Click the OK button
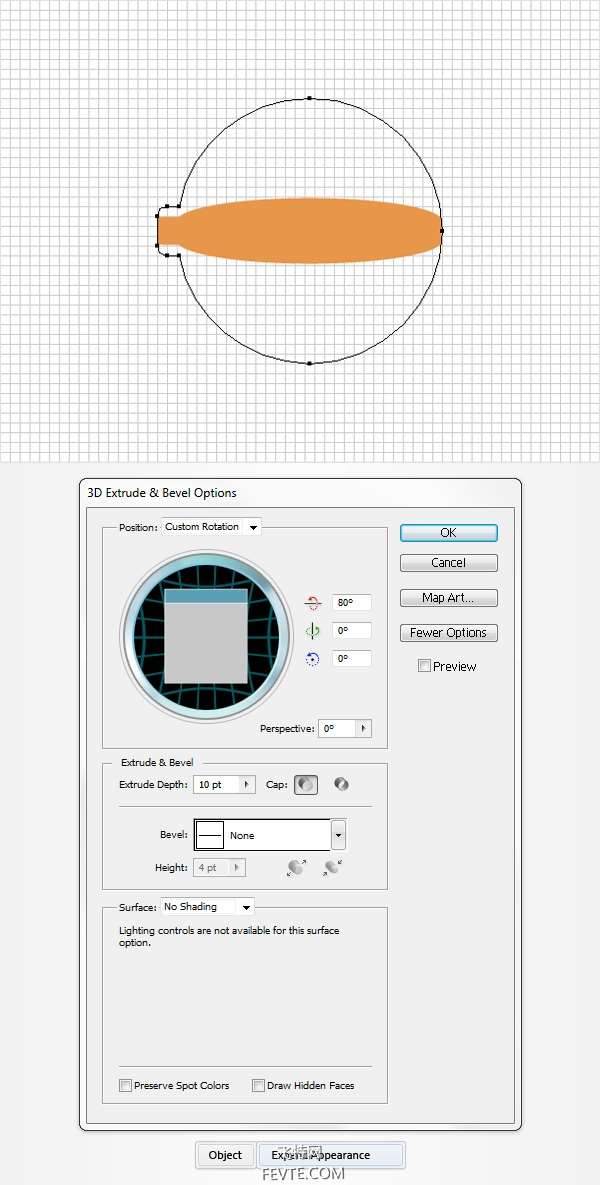600x1185 pixels. pos(448,533)
